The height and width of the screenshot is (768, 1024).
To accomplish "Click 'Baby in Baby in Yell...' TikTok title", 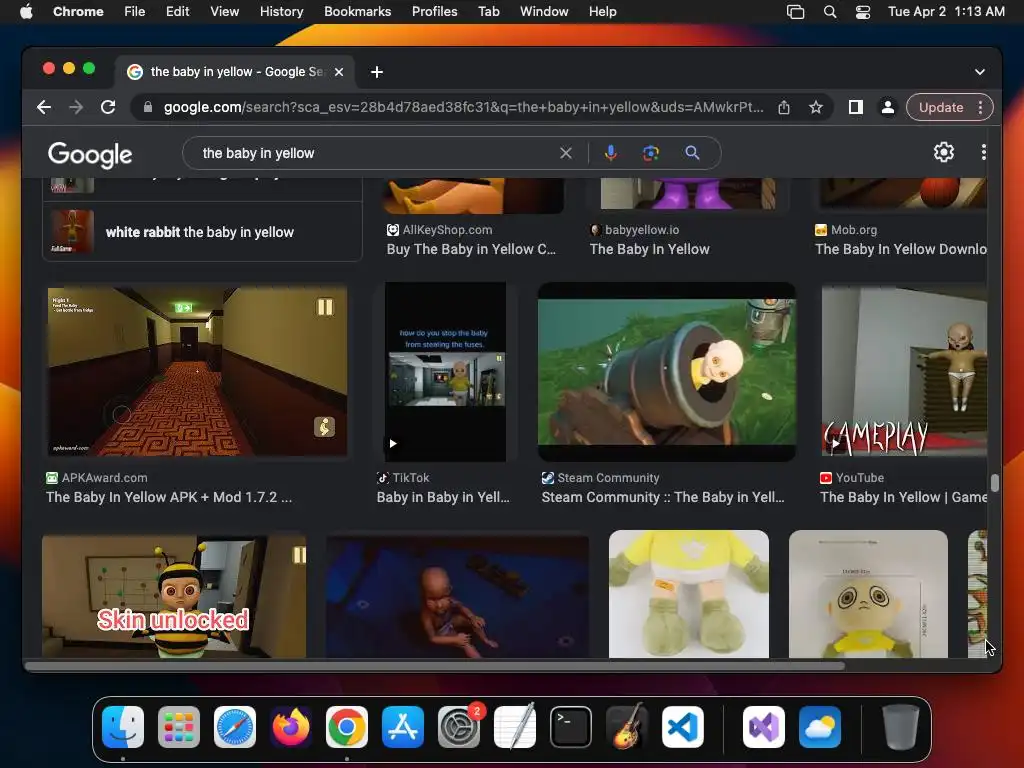I will [443, 497].
